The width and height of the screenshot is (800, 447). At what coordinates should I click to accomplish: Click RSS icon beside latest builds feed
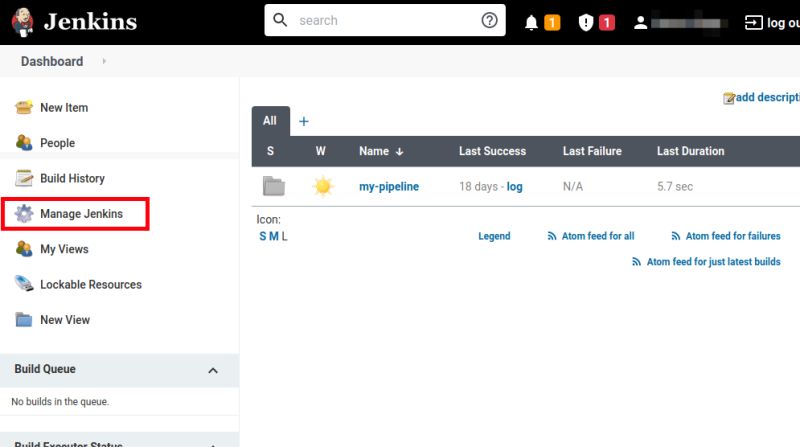click(636, 262)
